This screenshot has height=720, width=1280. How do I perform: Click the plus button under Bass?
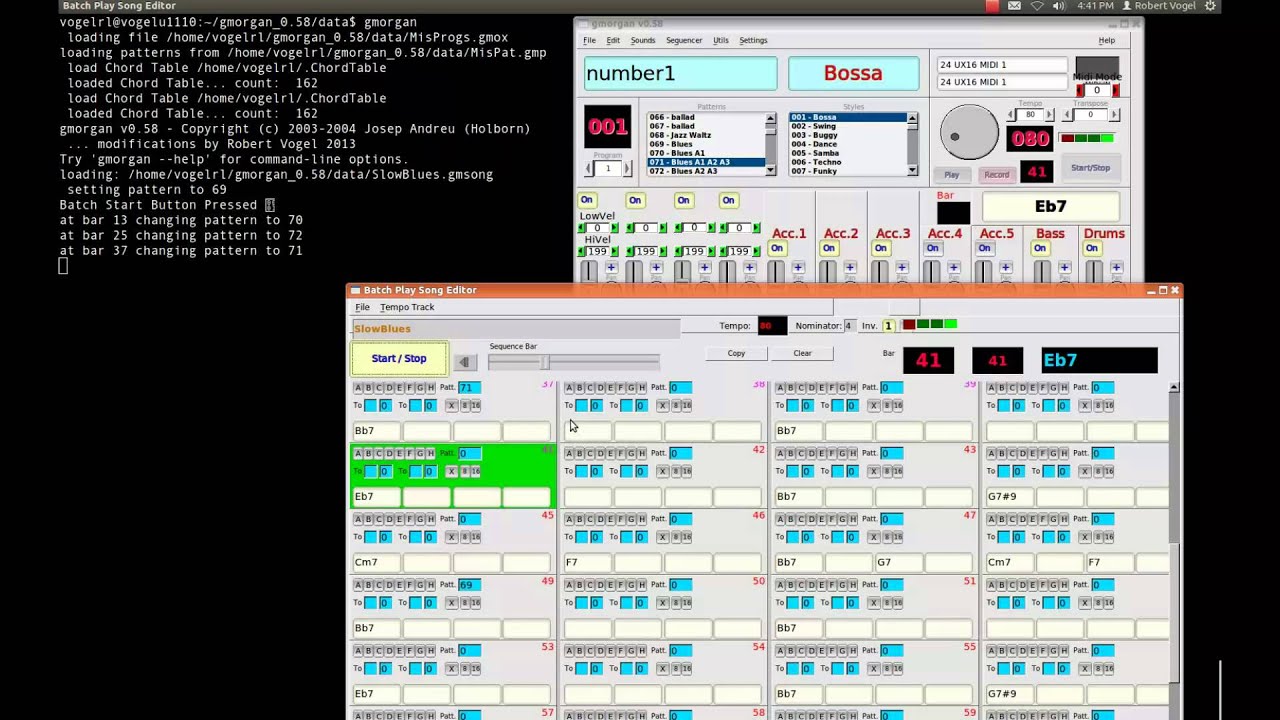point(1064,268)
